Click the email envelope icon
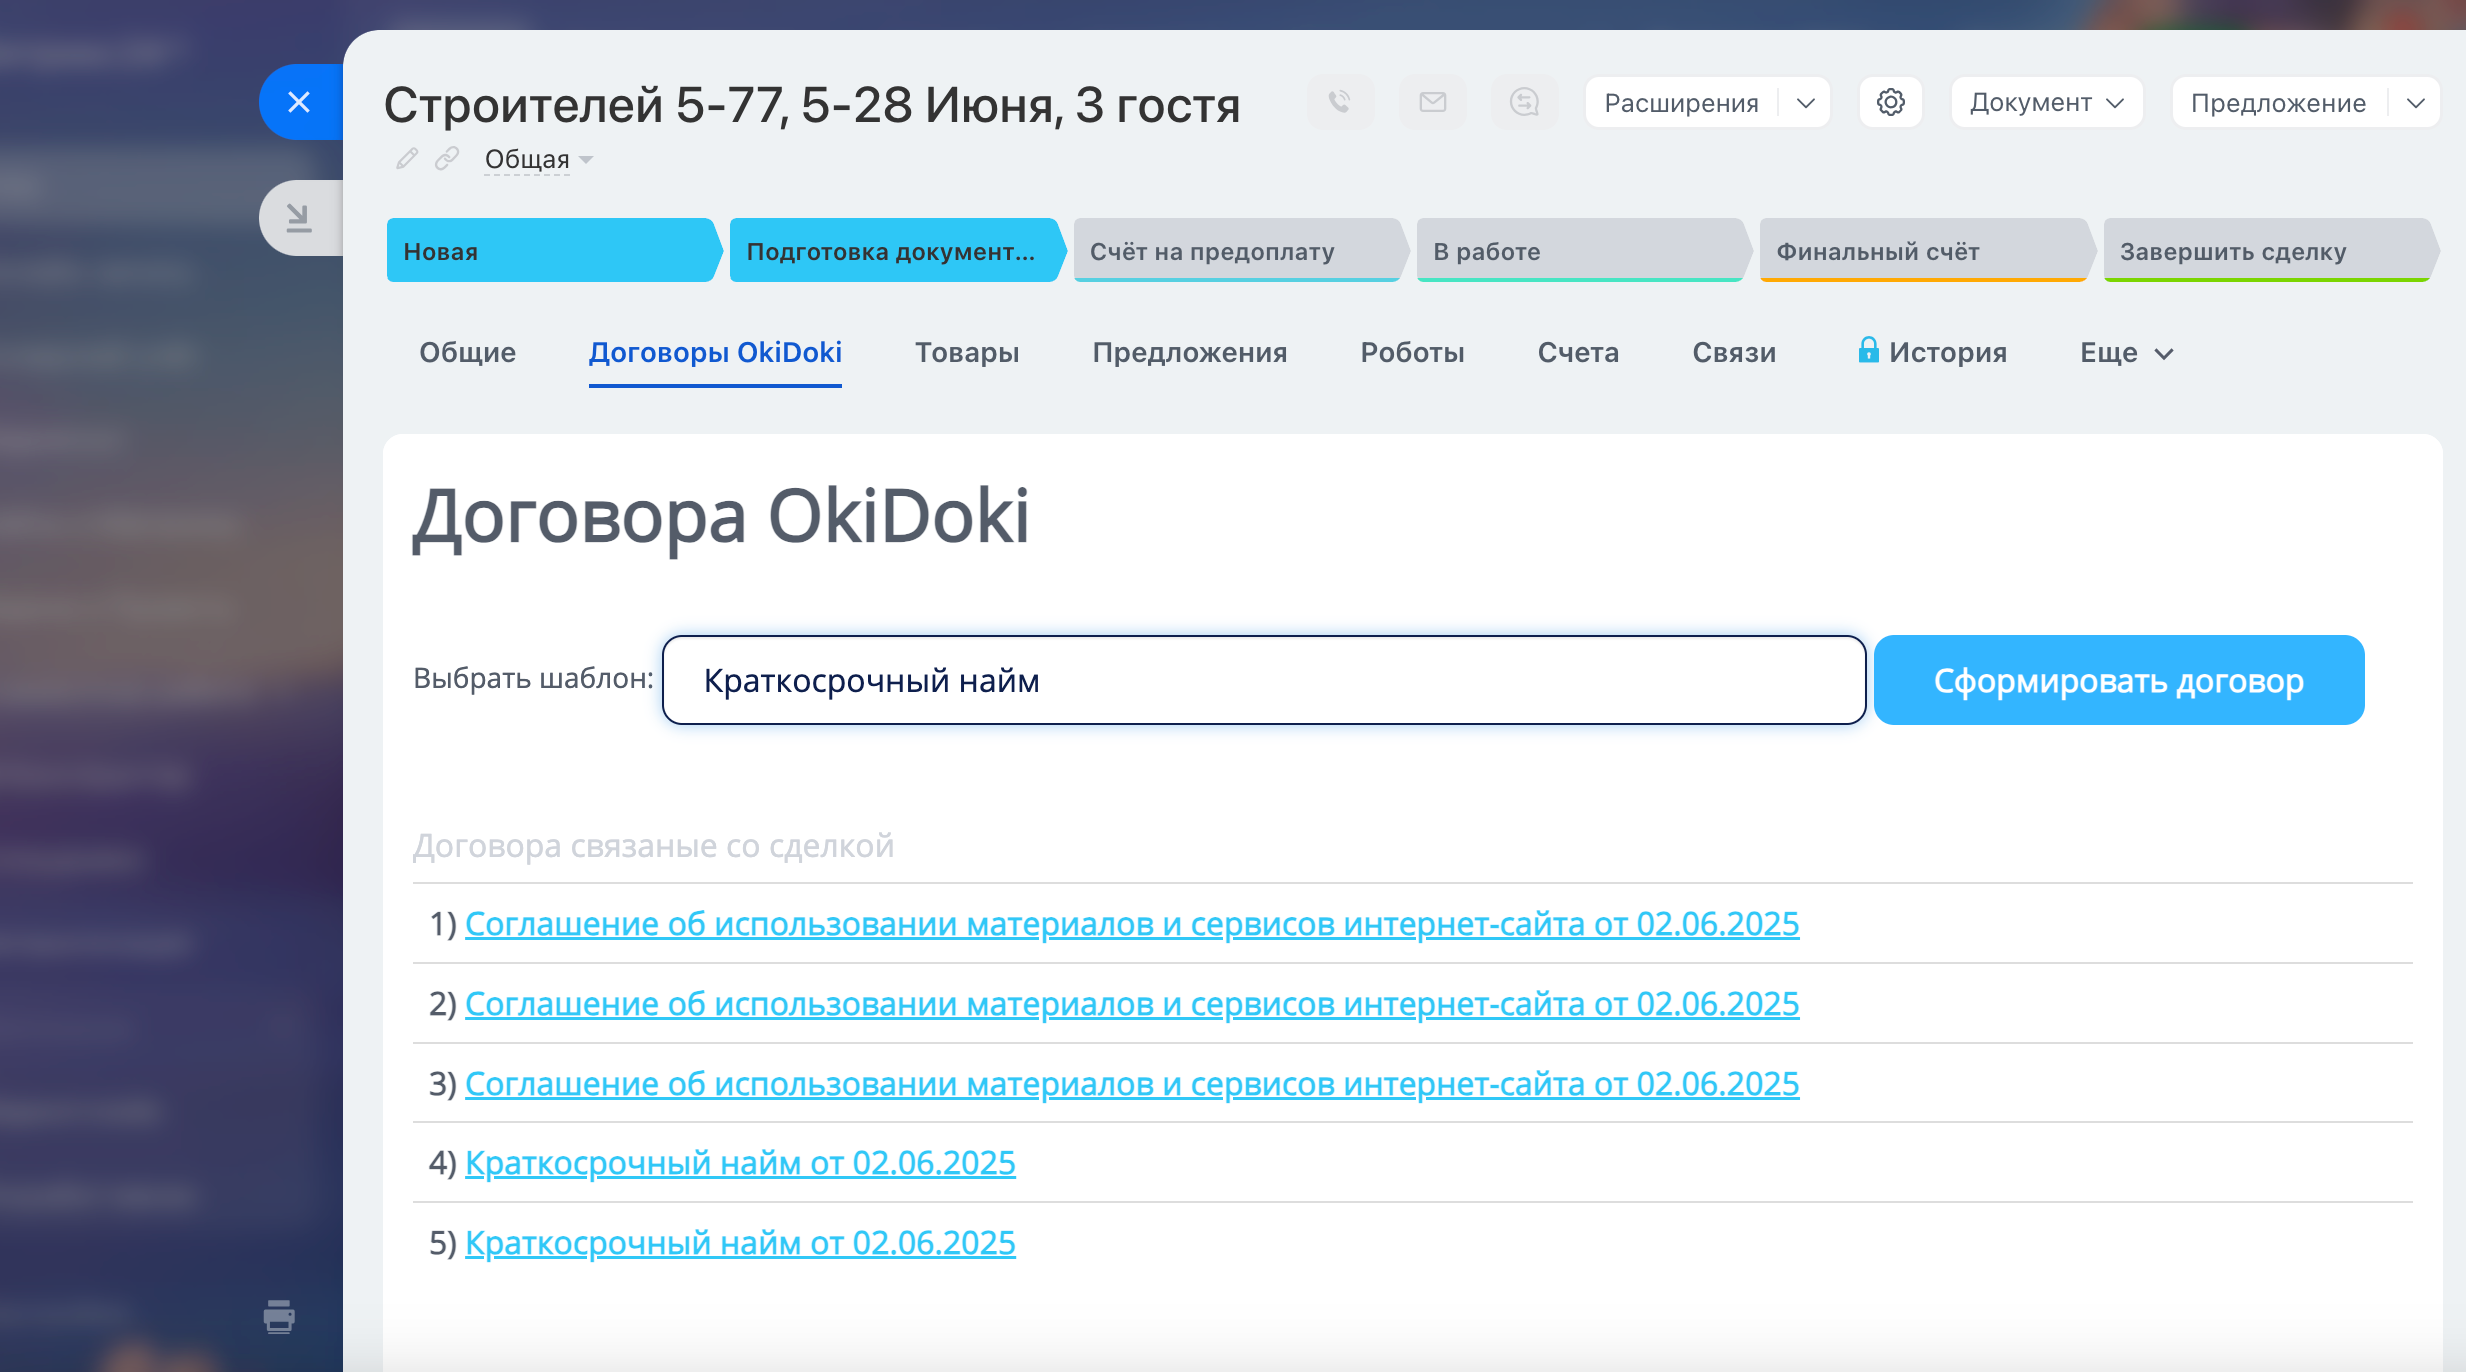 [1432, 102]
